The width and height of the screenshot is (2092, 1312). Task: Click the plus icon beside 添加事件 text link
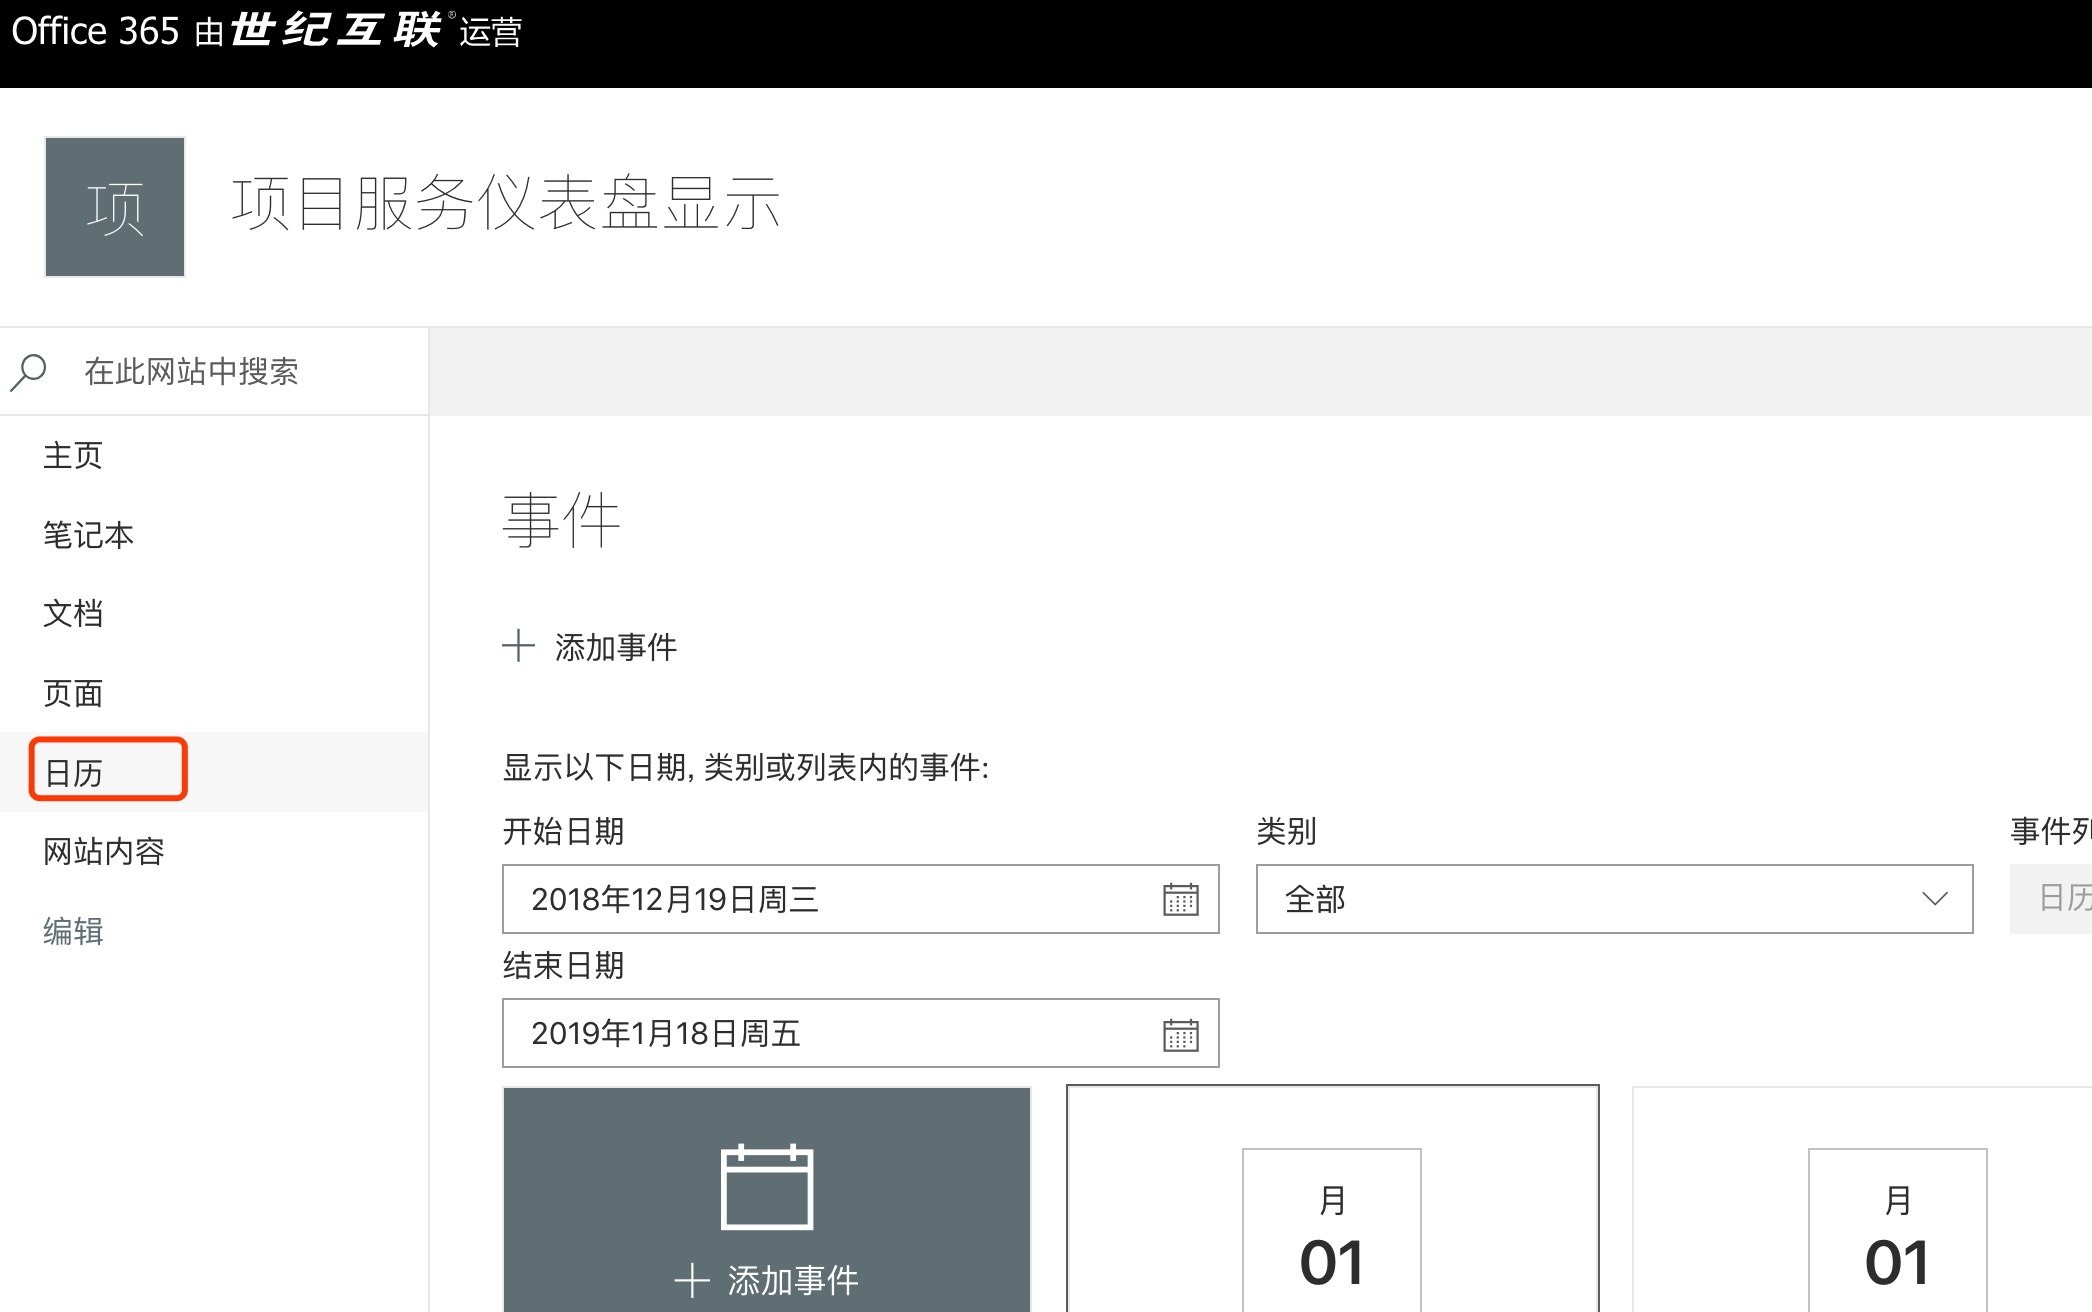point(518,646)
